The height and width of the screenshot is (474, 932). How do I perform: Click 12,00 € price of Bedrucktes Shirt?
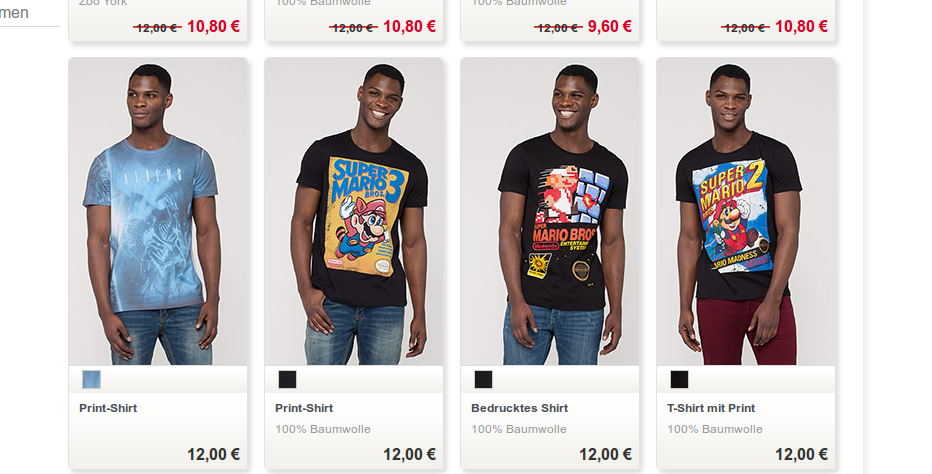click(x=605, y=454)
